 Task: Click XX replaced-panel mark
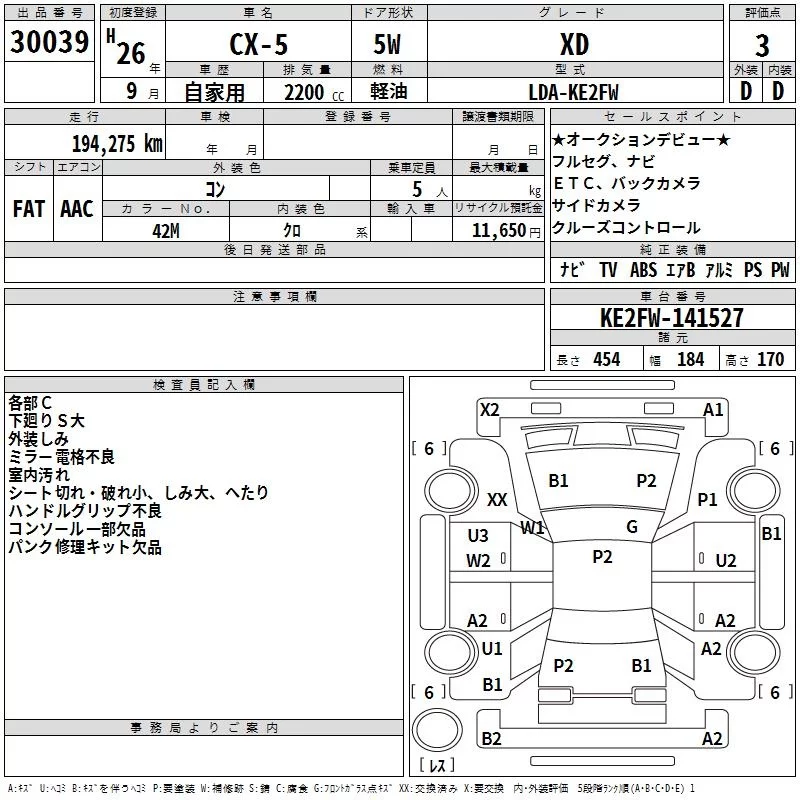coord(497,499)
